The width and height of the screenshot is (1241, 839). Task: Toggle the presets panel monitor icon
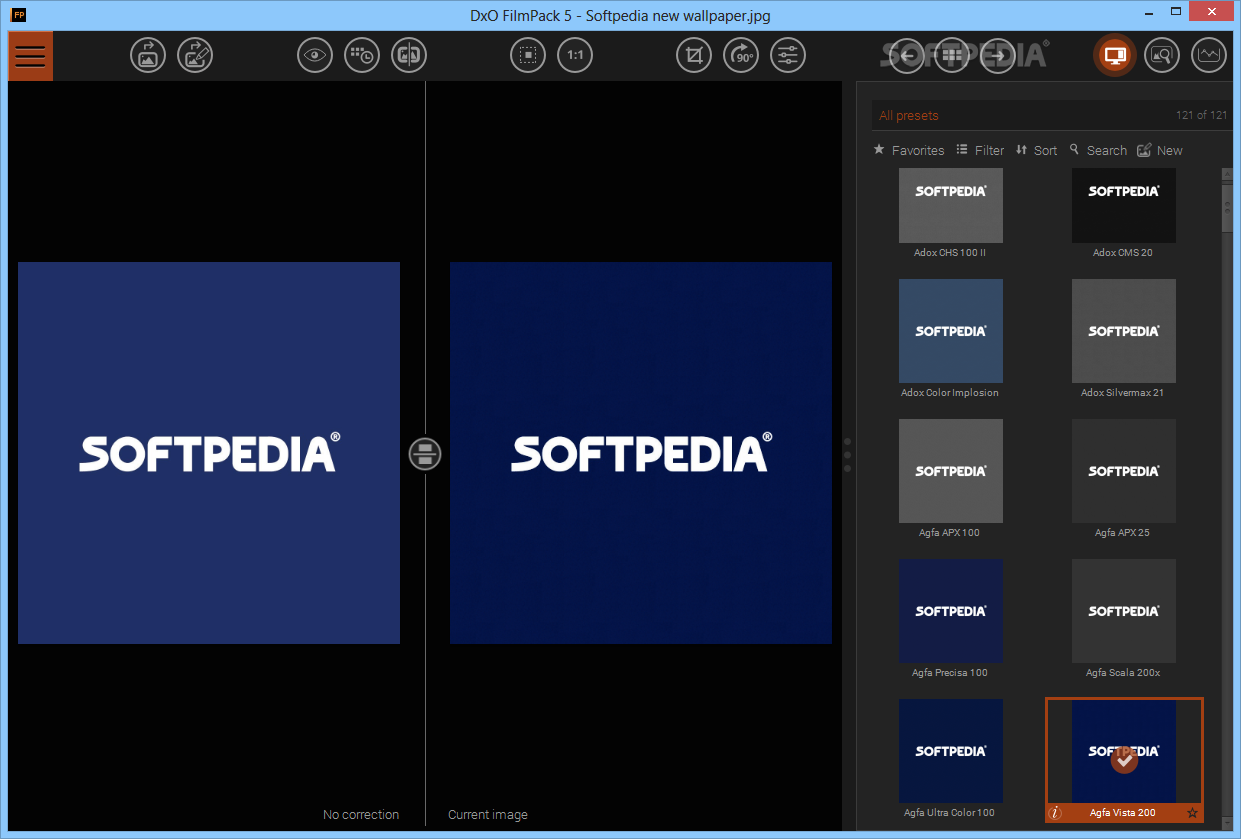click(x=1115, y=55)
